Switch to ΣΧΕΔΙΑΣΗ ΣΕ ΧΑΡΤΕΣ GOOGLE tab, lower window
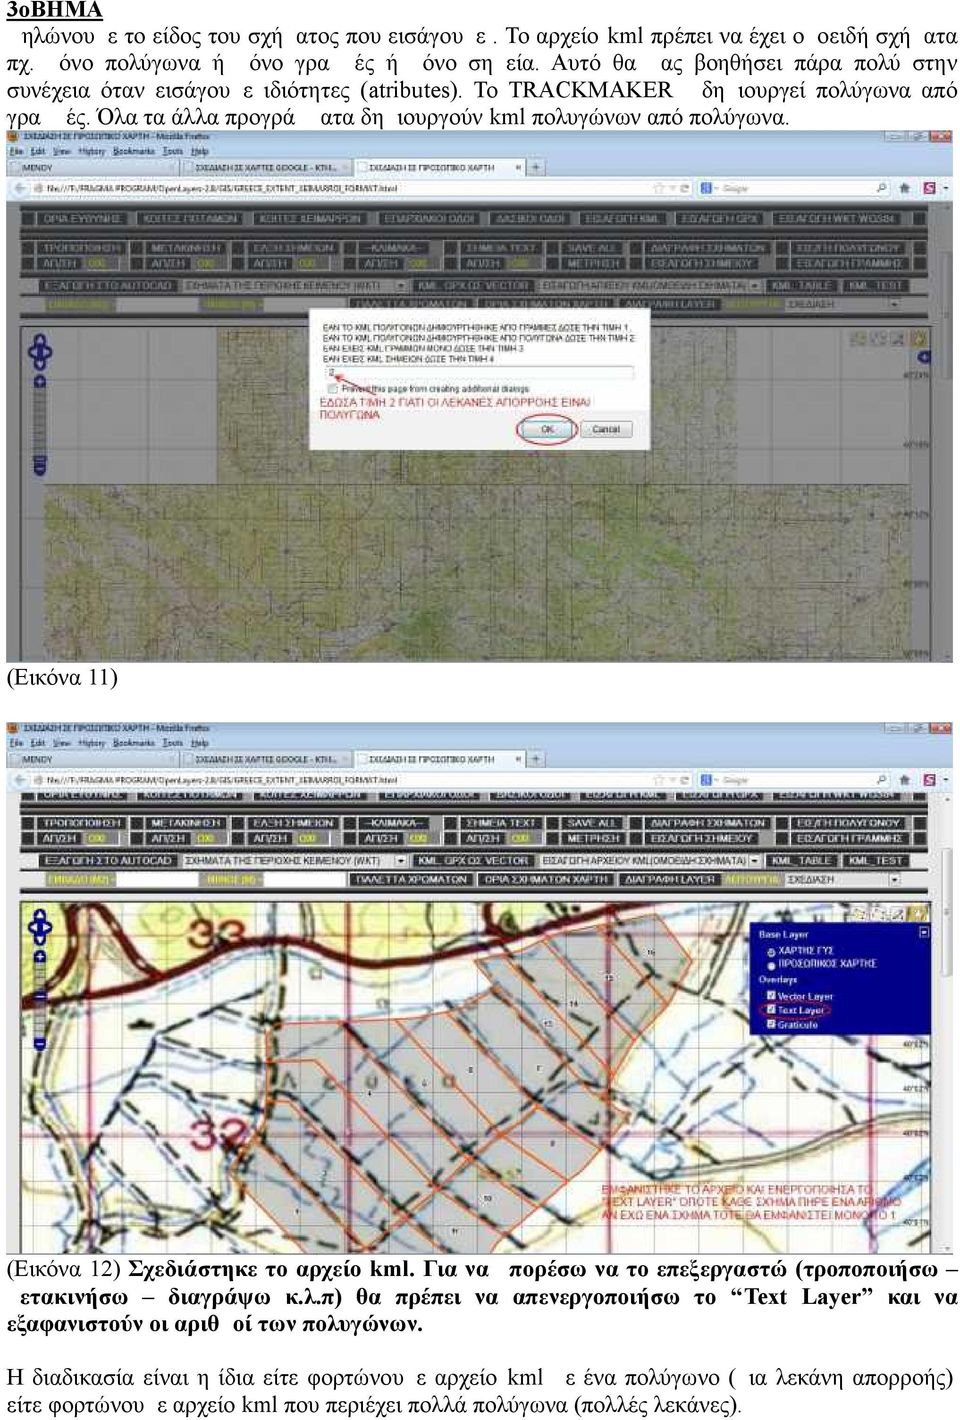960x1420 pixels. point(267,760)
